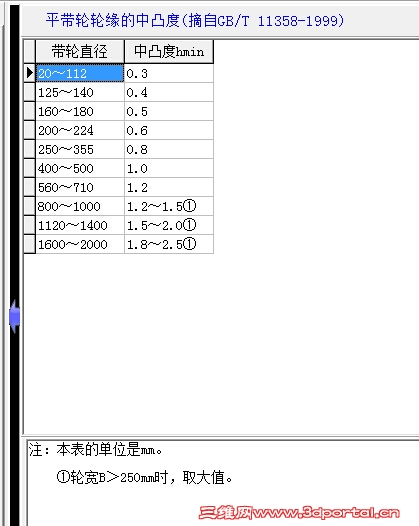
Task: Click the 0.8 value cell
Action: click(x=169, y=149)
